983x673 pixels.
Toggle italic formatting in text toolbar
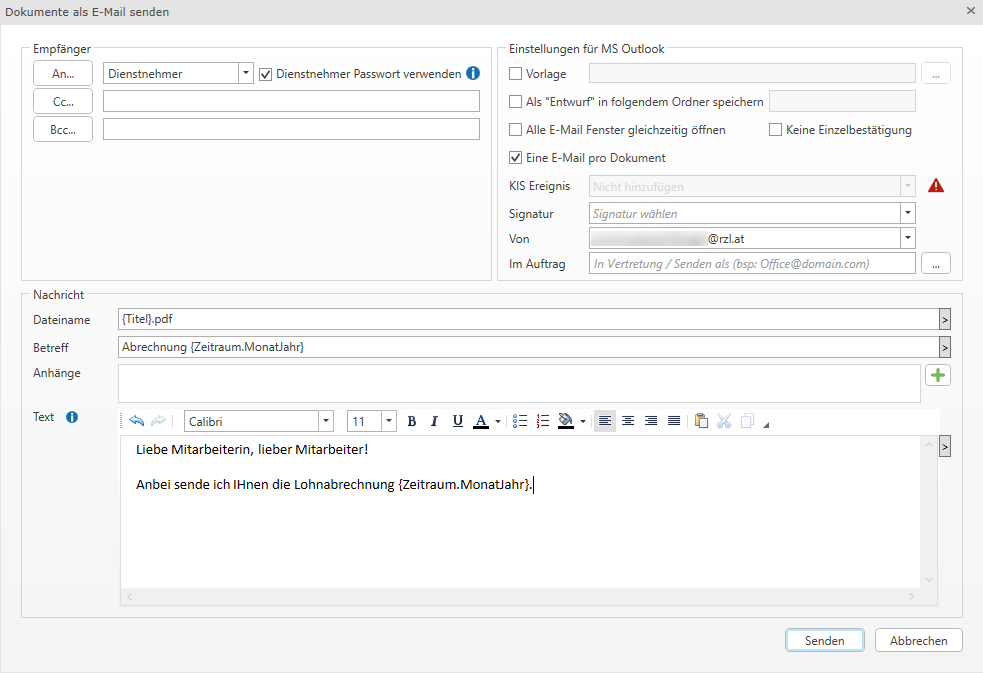[x=434, y=422]
